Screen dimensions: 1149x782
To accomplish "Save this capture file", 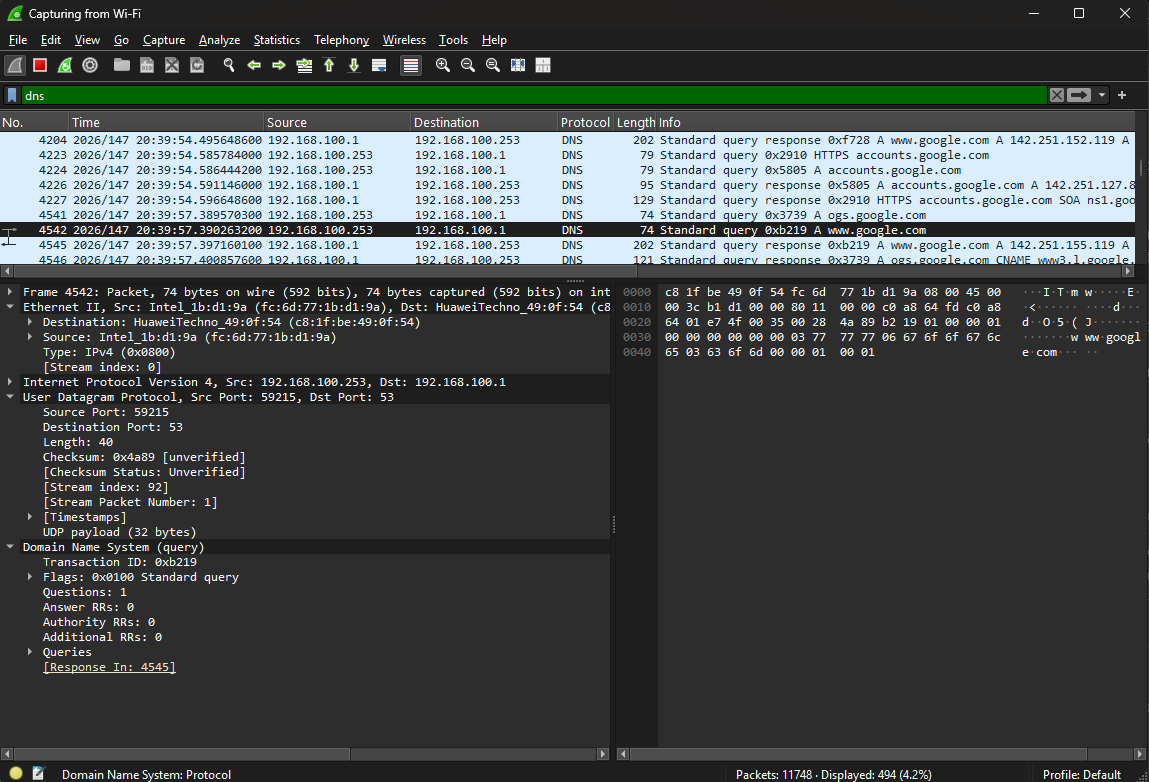I will pos(147,65).
